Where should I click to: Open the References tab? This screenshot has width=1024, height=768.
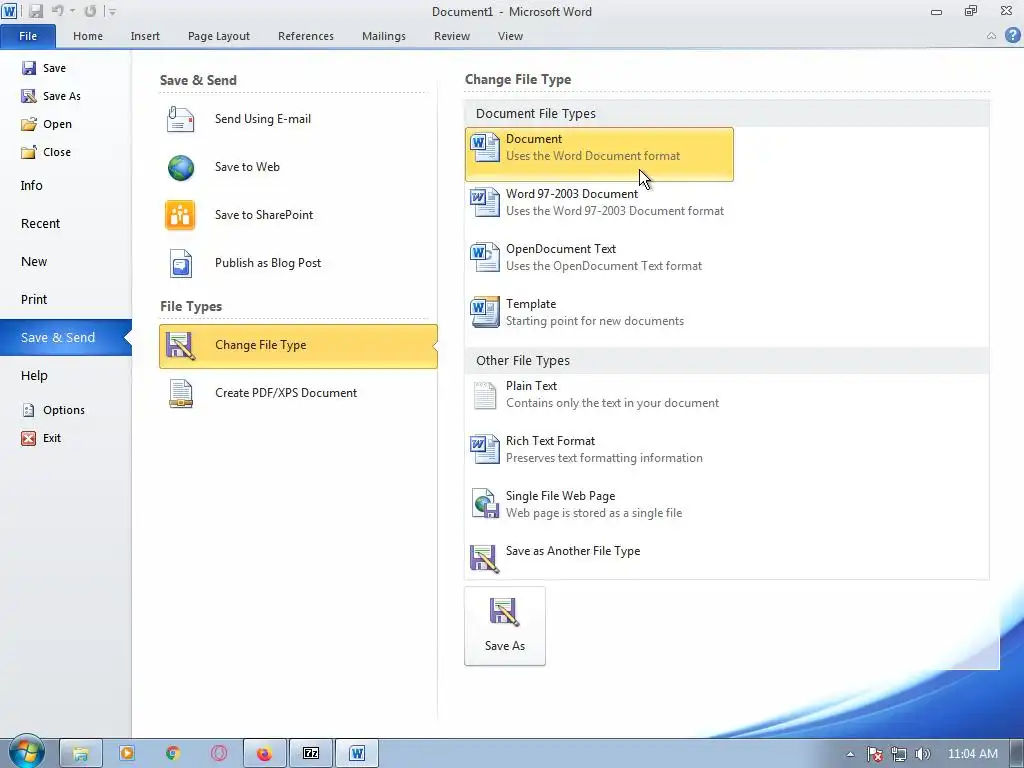point(306,36)
